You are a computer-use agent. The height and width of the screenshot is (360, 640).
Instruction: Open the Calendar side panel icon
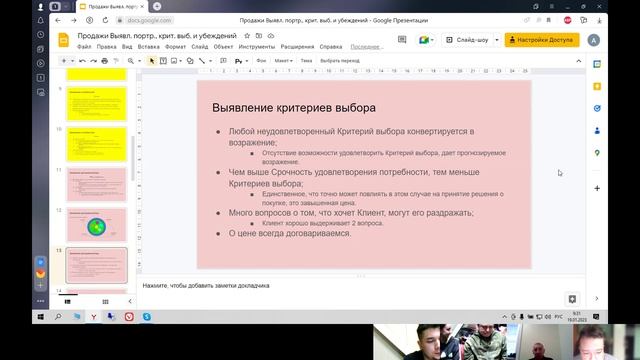pos(597,64)
